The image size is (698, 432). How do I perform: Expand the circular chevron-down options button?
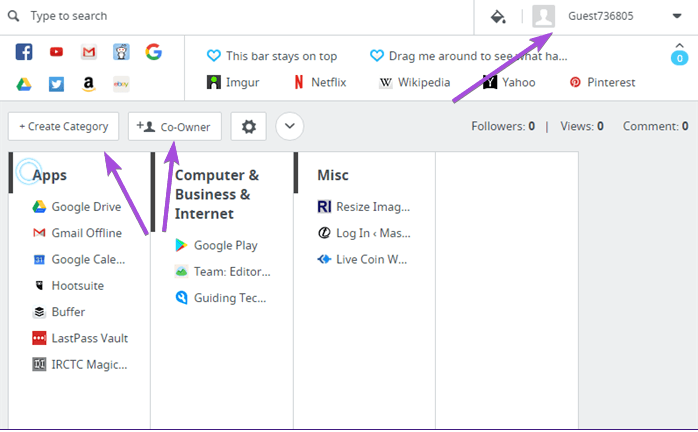290,126
